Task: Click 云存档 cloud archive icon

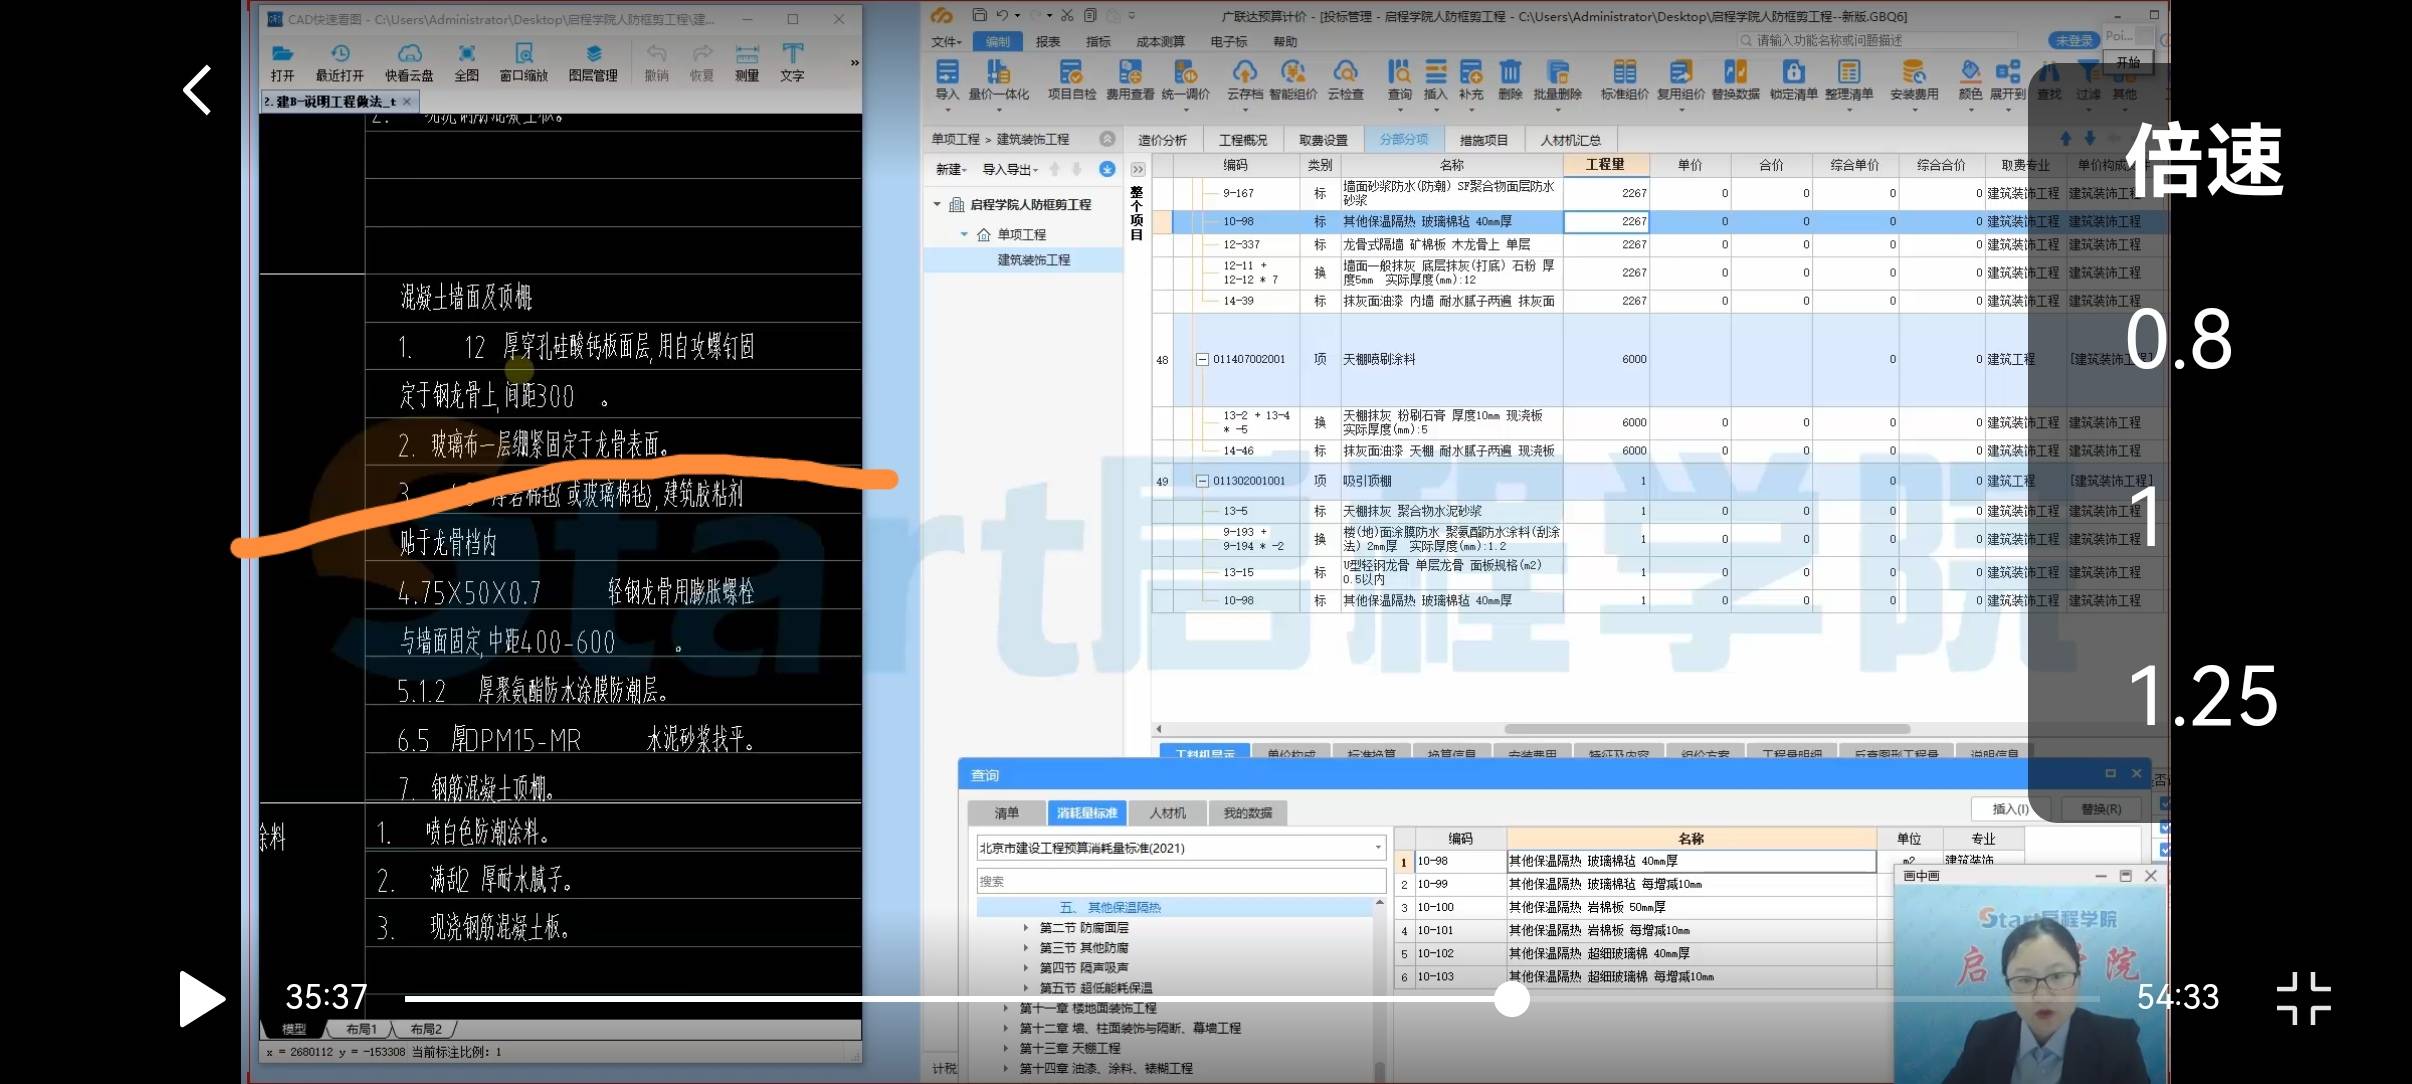Action: click(1244, 80)
